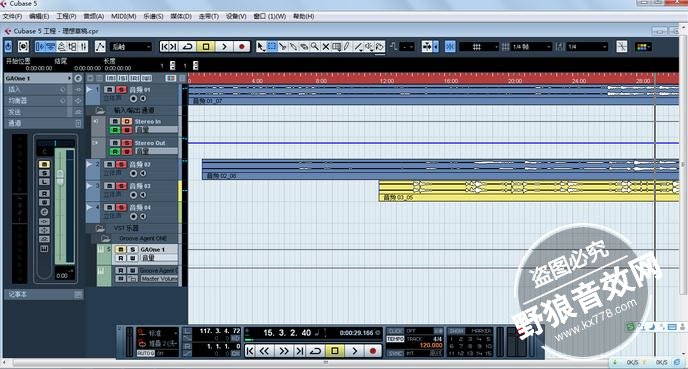Open the Snap type dropdown
Image resolution: width=688 pixels, height=369 pixels.
tap(479, 47)
